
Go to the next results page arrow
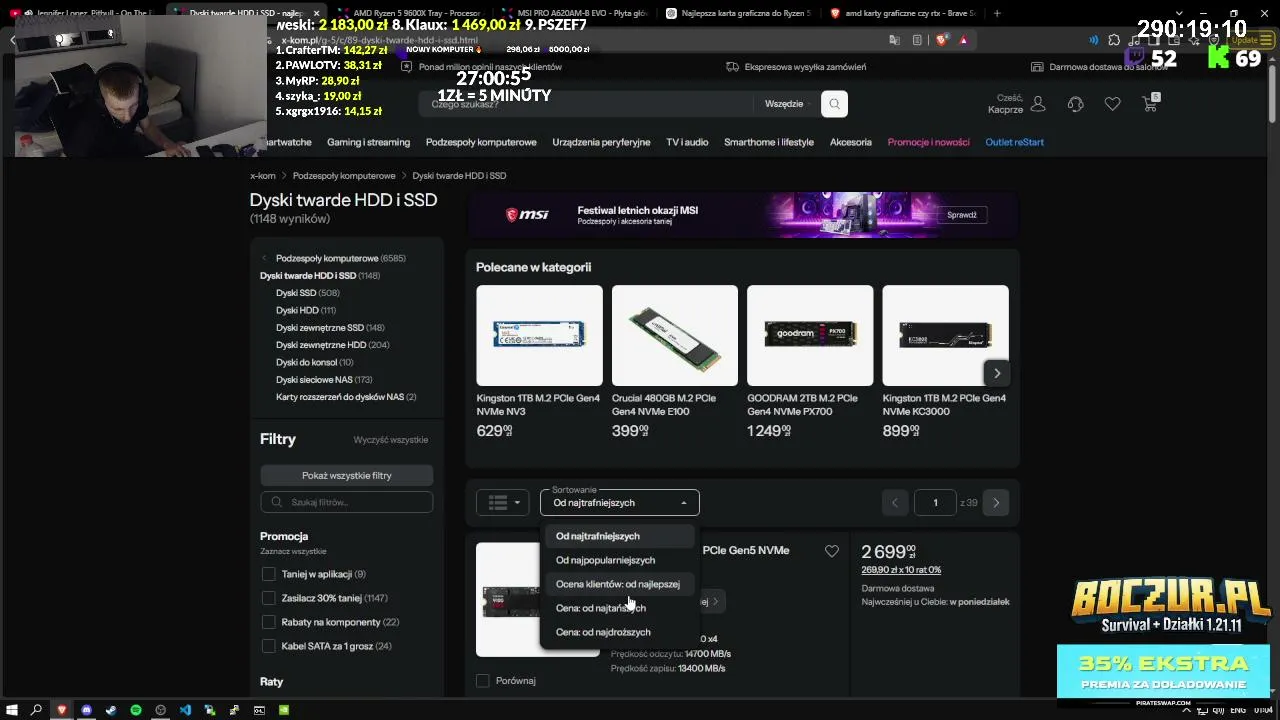(996, 503)
